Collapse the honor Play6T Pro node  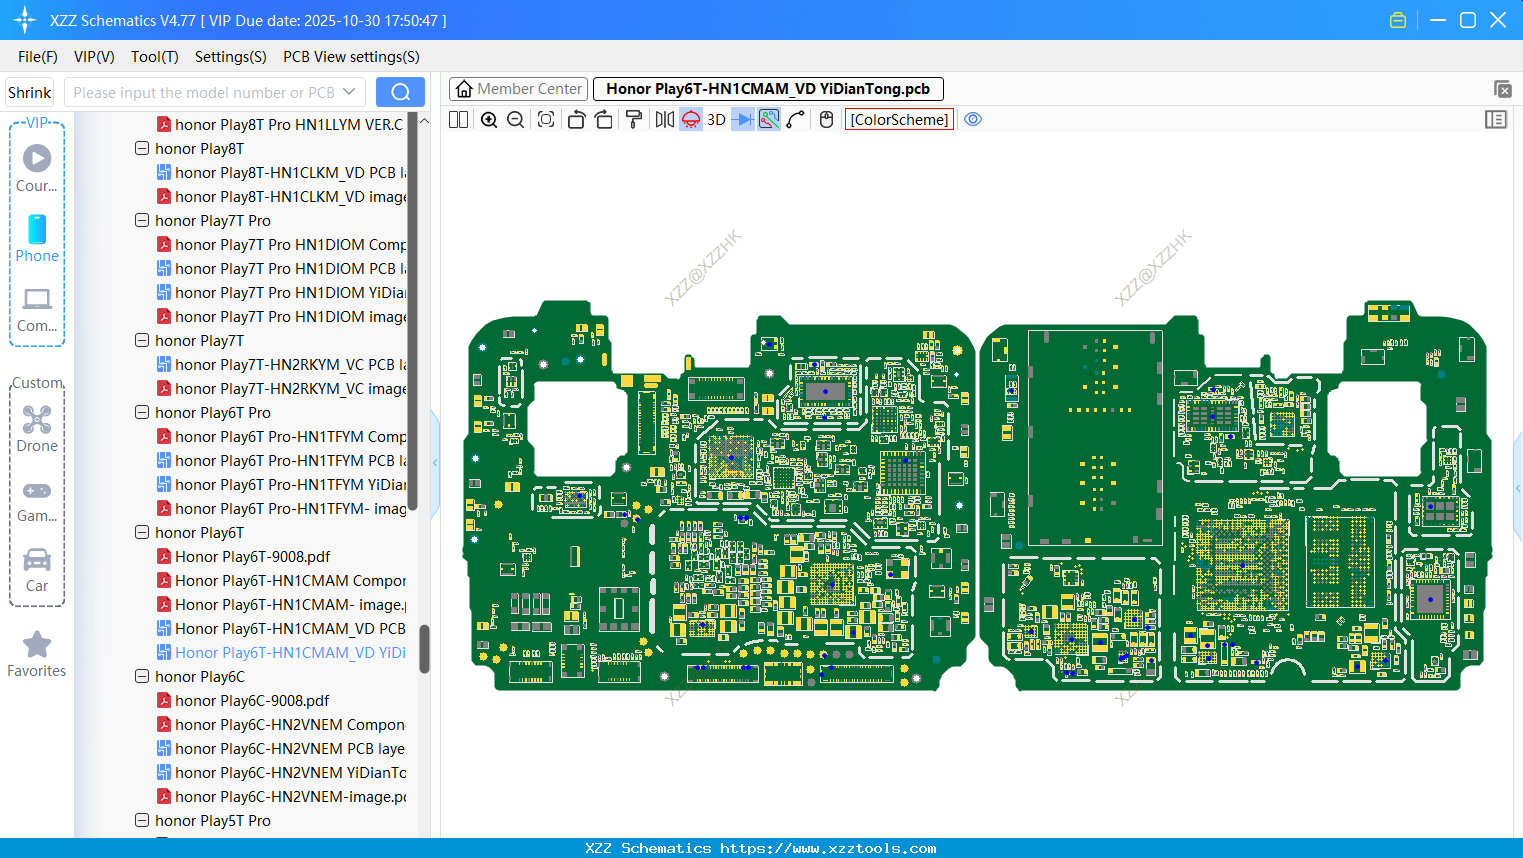pos(142,412)
